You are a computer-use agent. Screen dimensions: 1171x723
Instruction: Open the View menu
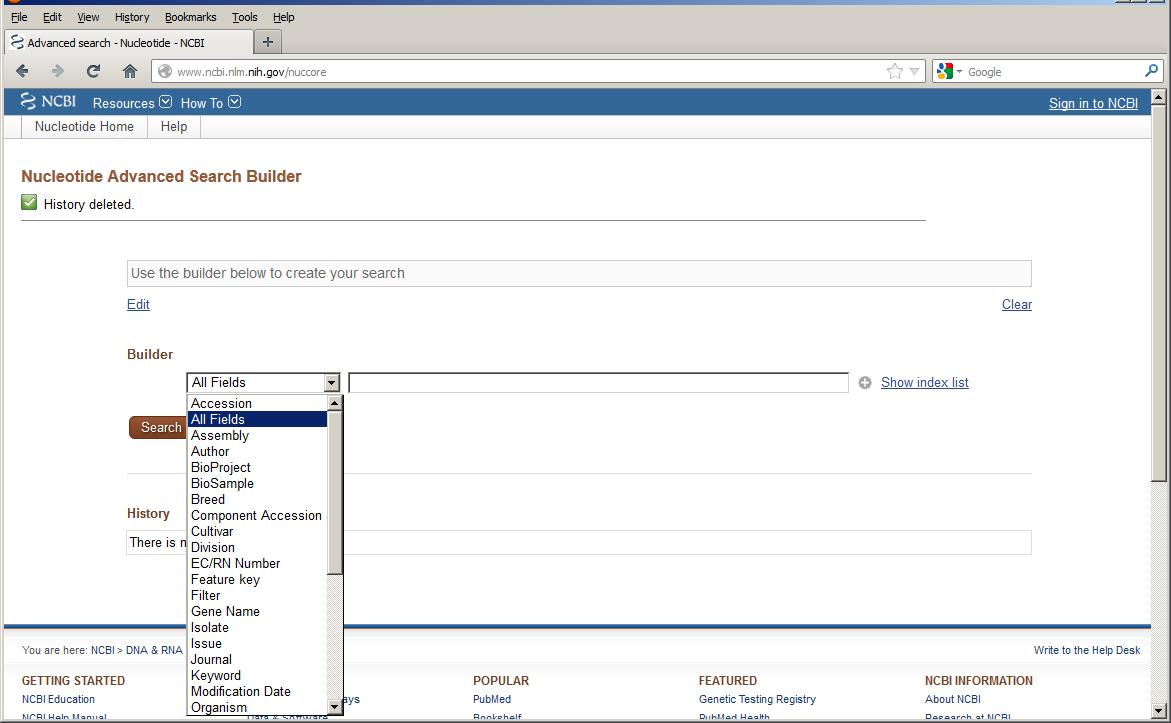pos(88,17)
